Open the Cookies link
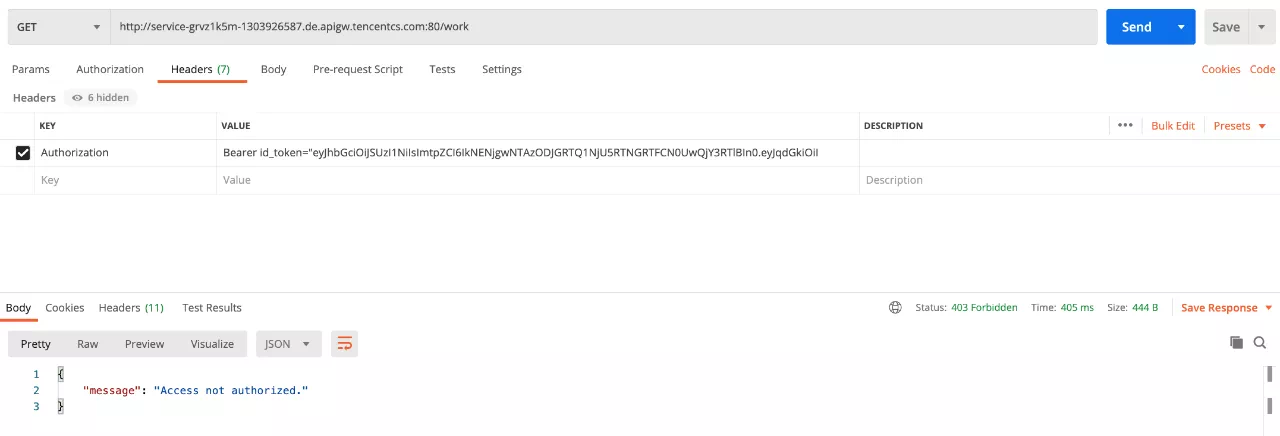Image resolution: width=1280 pixels, height=436 pixels. [x=1220, y=69]
